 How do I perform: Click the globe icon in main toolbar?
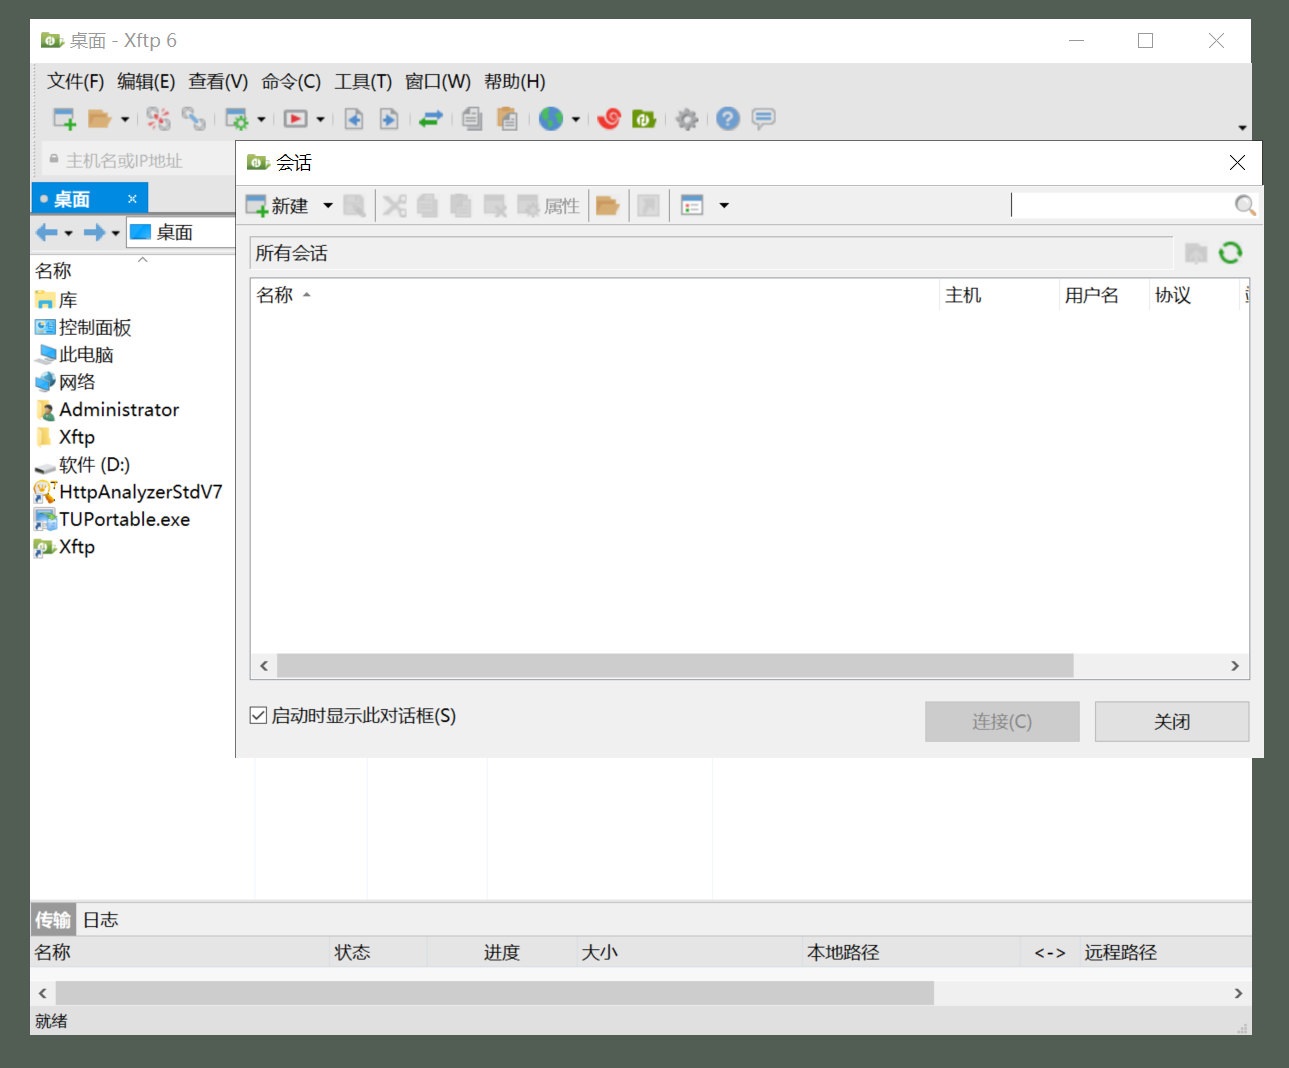[551, 119]
